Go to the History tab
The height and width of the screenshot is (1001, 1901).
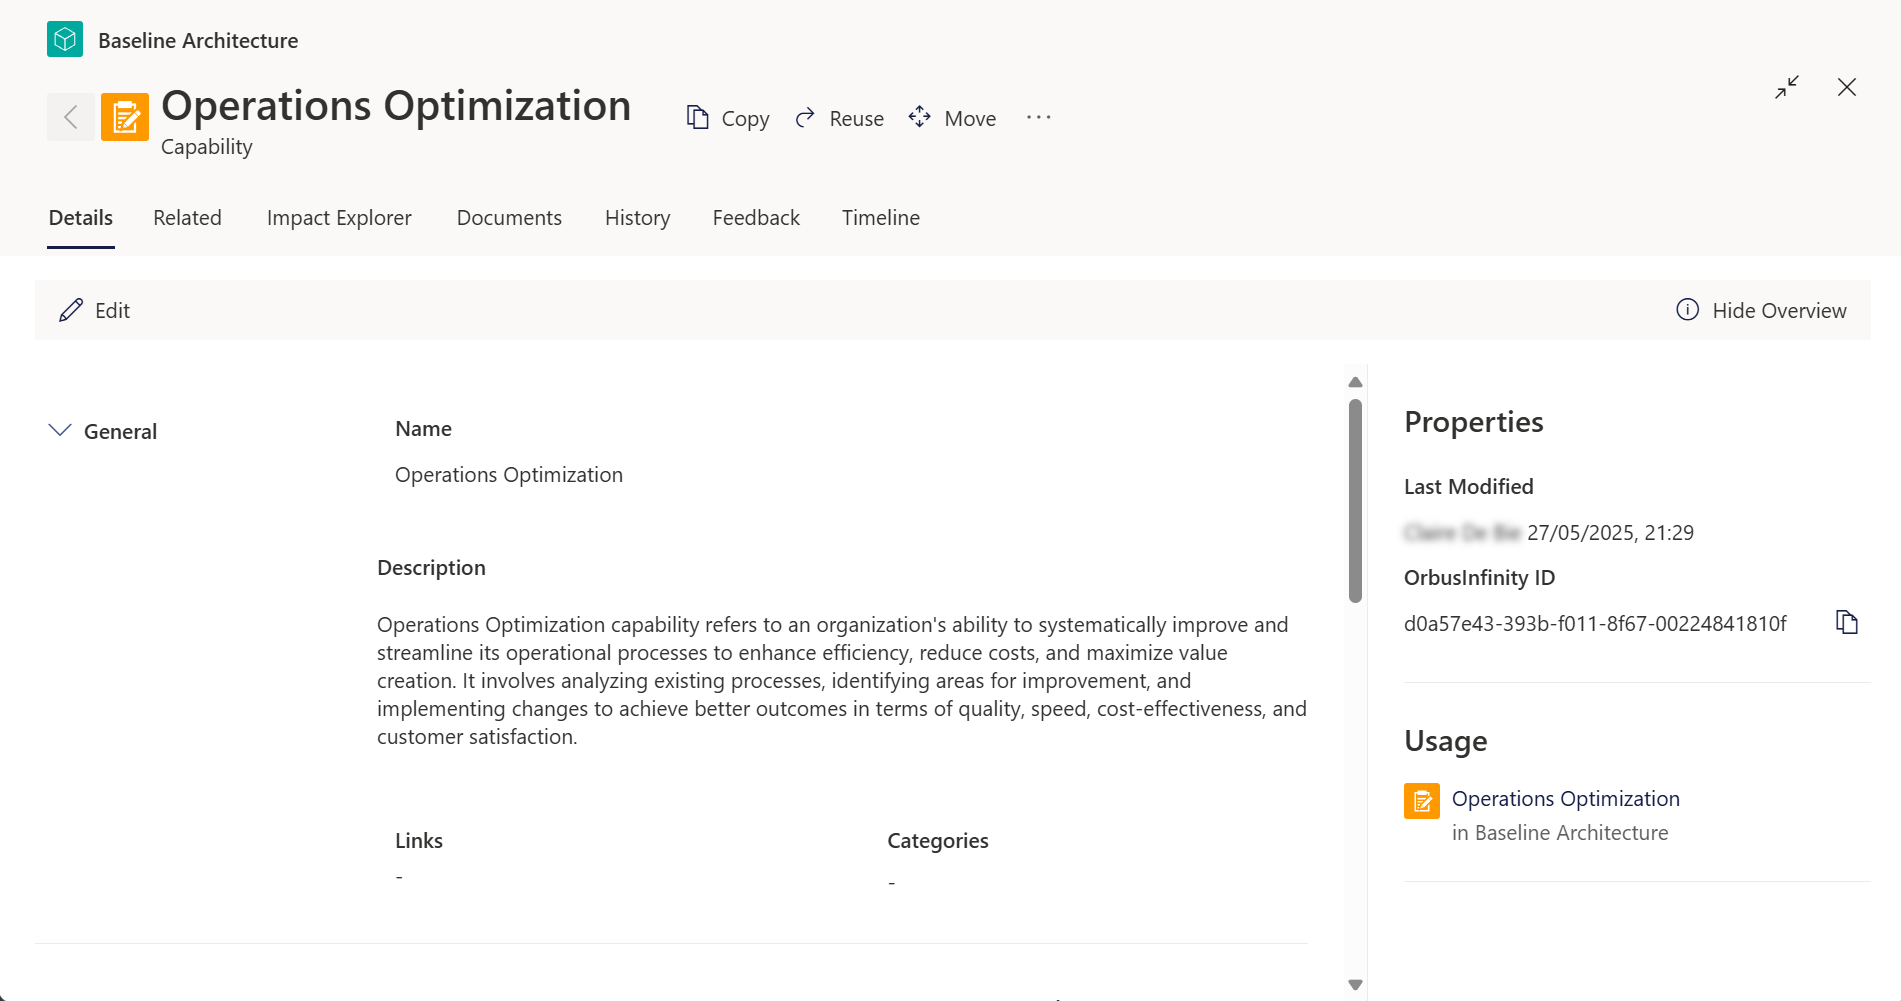[637, 218]
